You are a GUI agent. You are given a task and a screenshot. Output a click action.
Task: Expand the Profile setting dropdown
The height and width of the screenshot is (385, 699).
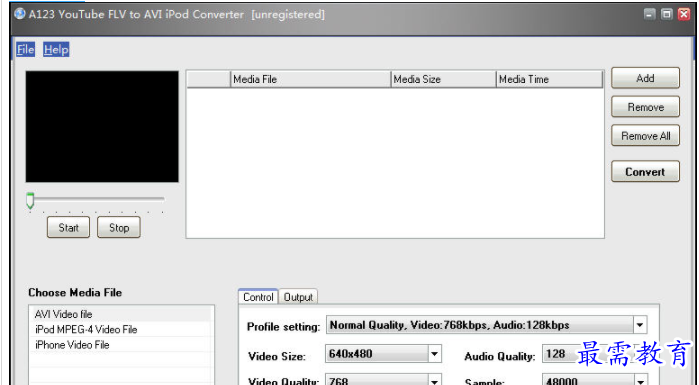pyautogui.click(x=640, y=325)
